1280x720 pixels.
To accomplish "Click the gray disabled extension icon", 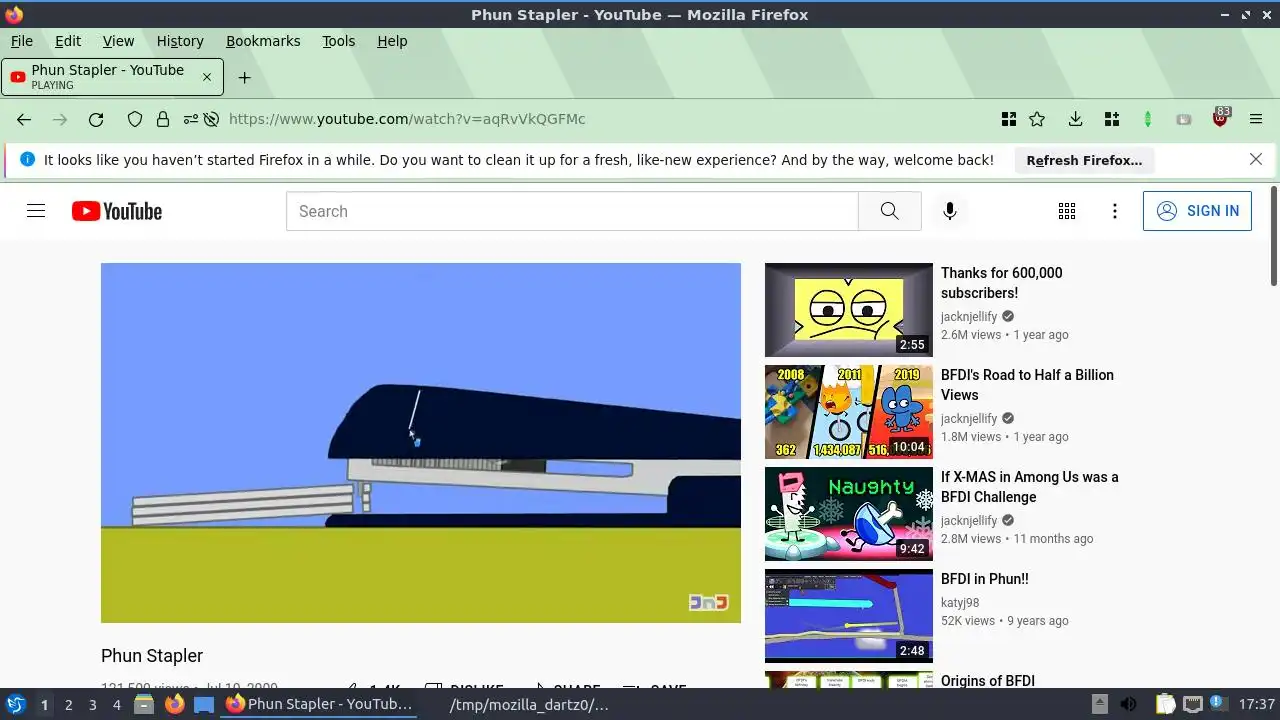I will point(1184,119).
